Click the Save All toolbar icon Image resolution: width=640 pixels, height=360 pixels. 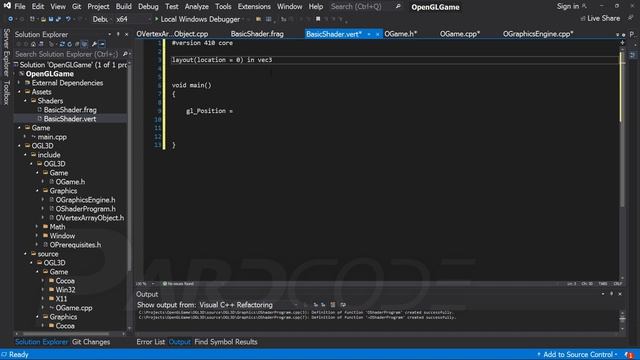(58, 19)
